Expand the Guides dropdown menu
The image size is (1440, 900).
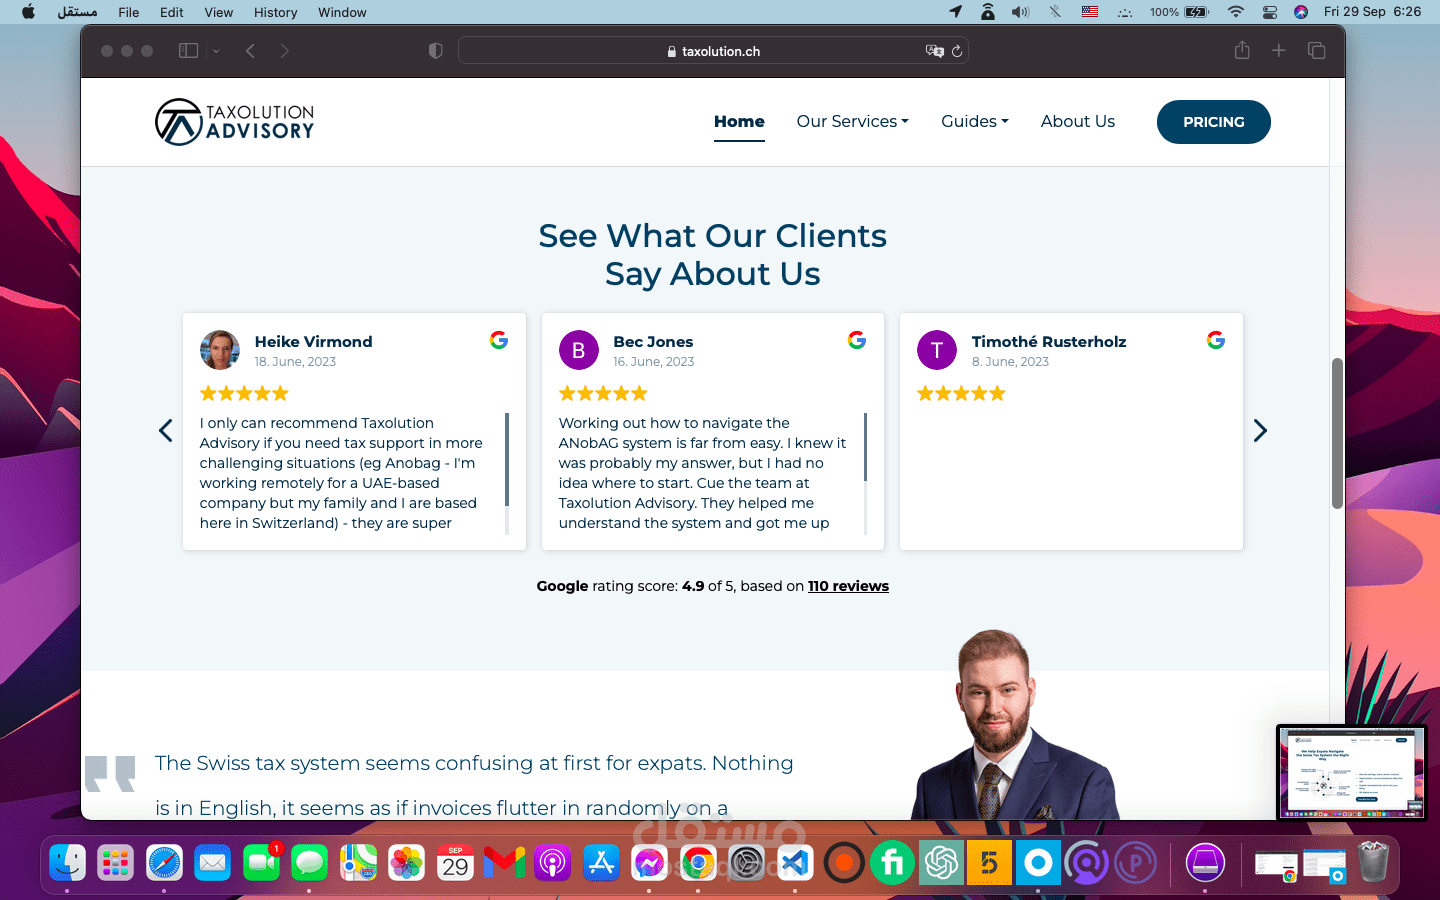pyautogui.click(x=975, y=121)
